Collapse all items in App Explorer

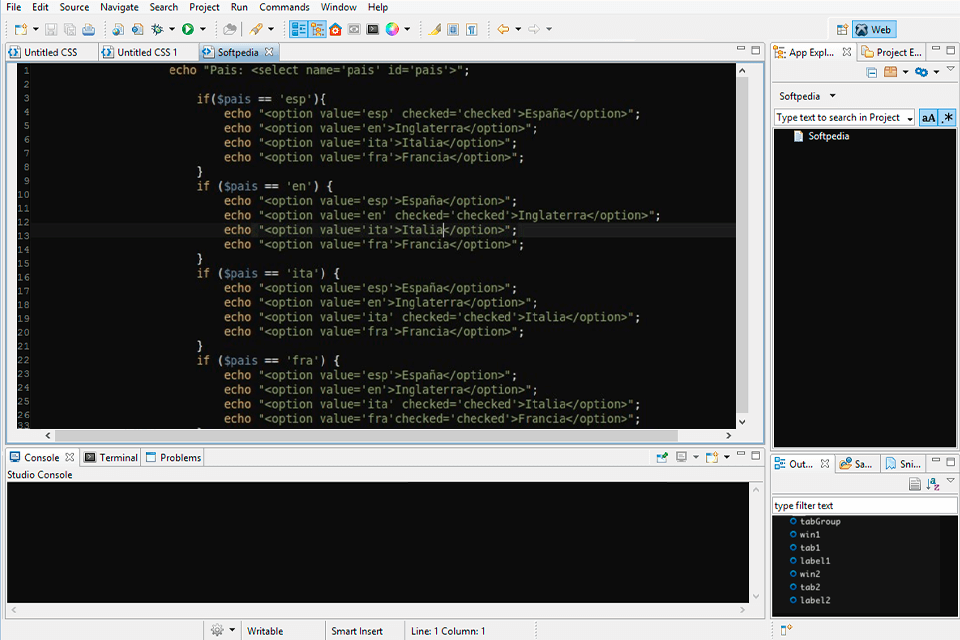(872, 71)
